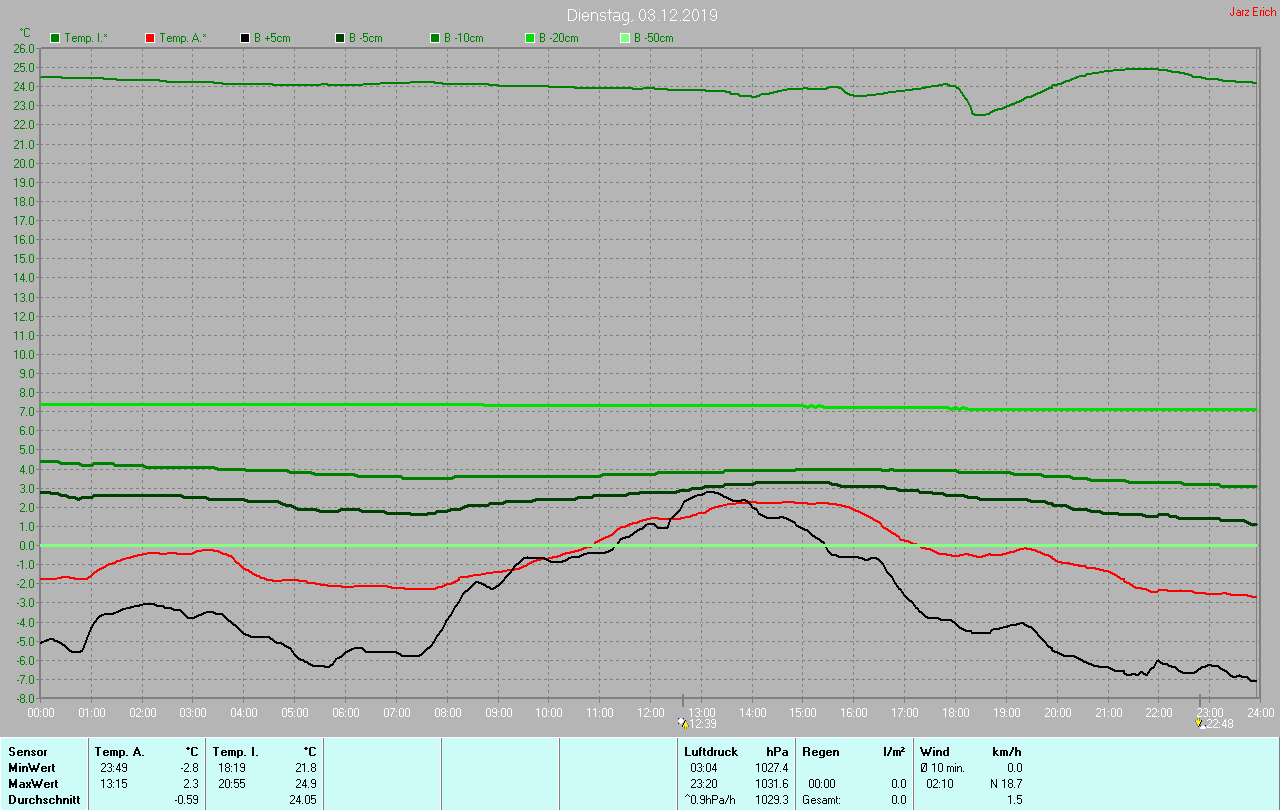
Task: Click the '12:00' time axis label
Action: [650, 712]
